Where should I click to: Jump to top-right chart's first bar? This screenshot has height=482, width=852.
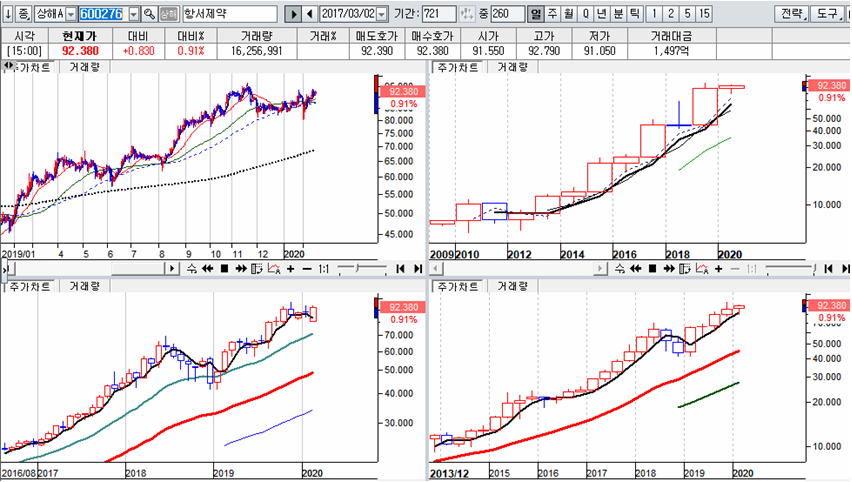[829, 268]
